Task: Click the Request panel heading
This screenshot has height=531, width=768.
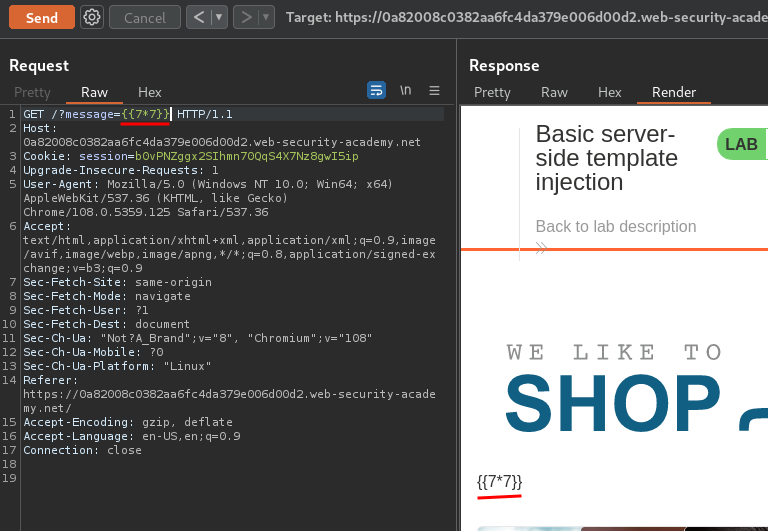Action: pos(39,66)
